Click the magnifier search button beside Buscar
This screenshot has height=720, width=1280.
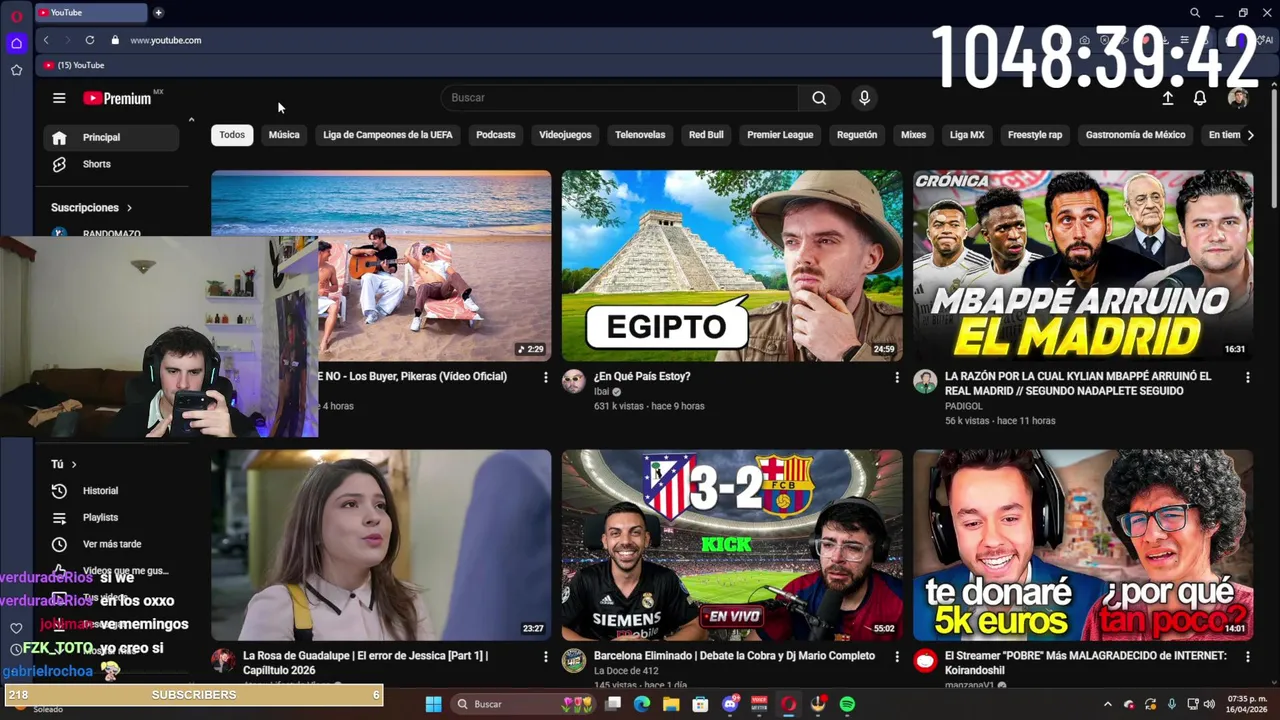point(819,98)
